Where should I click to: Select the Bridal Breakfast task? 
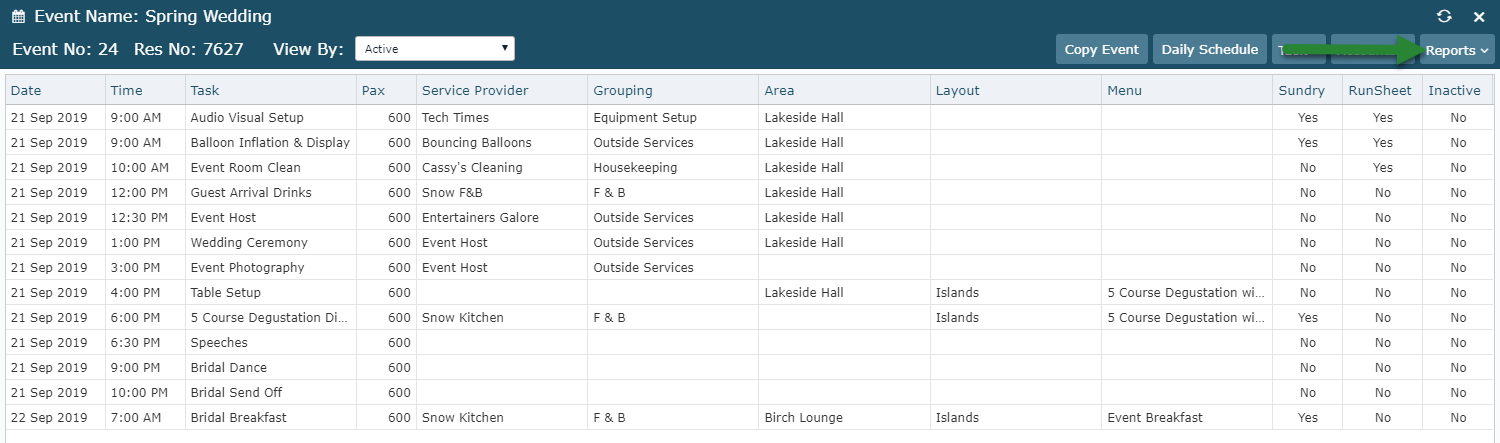238,417
